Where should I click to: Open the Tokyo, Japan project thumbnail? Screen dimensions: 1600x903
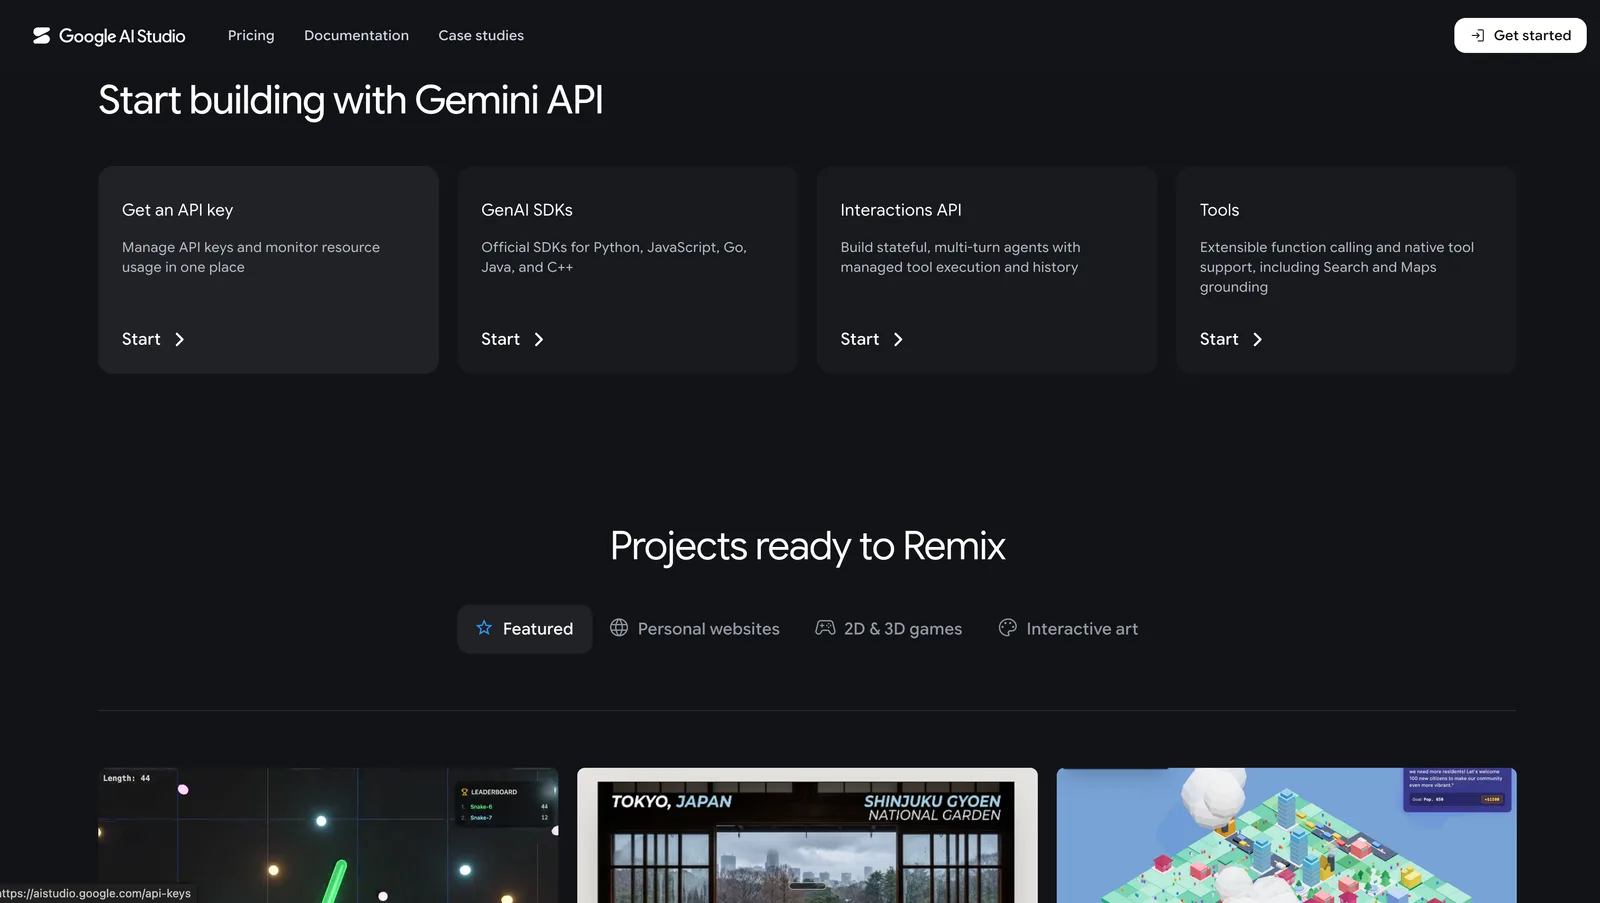pos(807,836)
